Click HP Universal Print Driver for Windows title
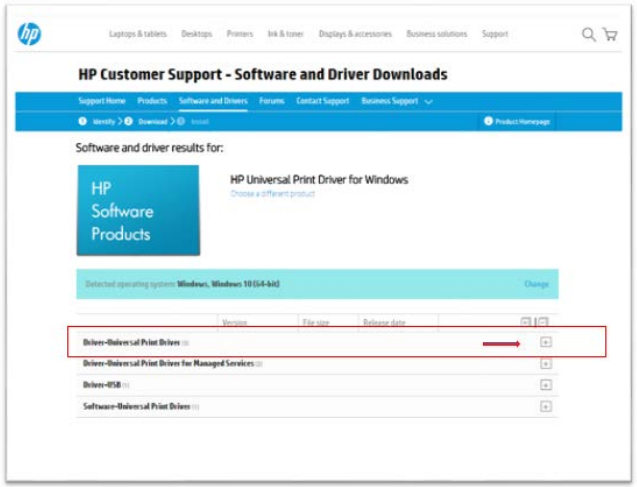The width and height of the screenshot is (637, 487). [319, 180]
